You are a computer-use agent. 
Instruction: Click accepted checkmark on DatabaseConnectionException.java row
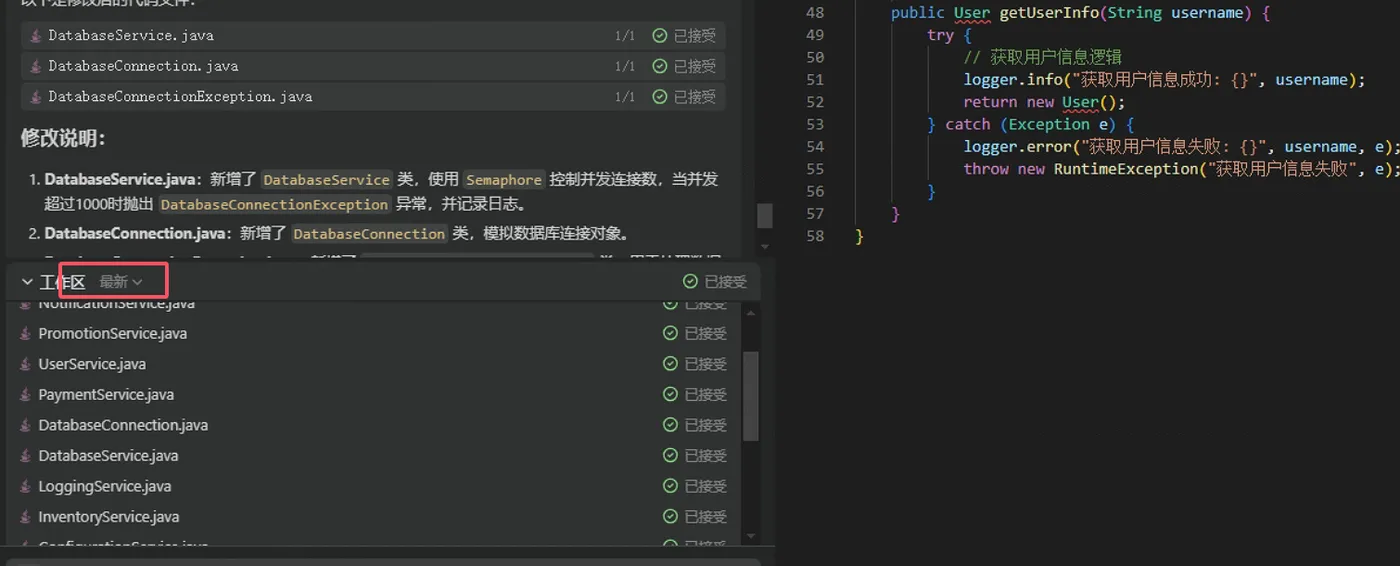point(659,97)
